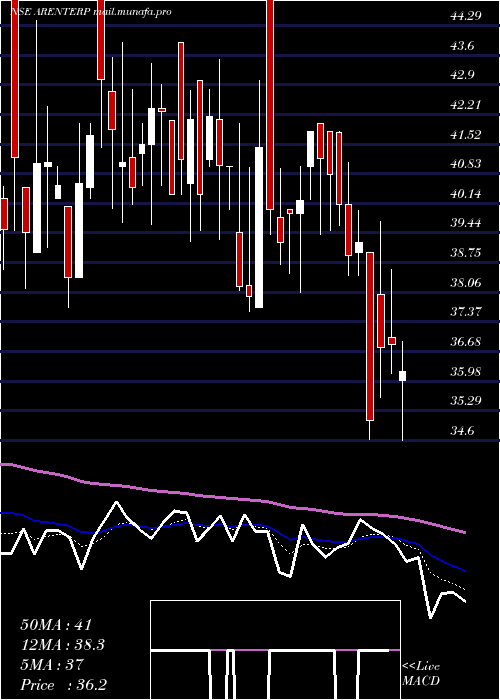The height and width of the screenshot is (700, 500).
Task: Click the 'Price : 36.2' text
Action: click(x=63, y=685)
